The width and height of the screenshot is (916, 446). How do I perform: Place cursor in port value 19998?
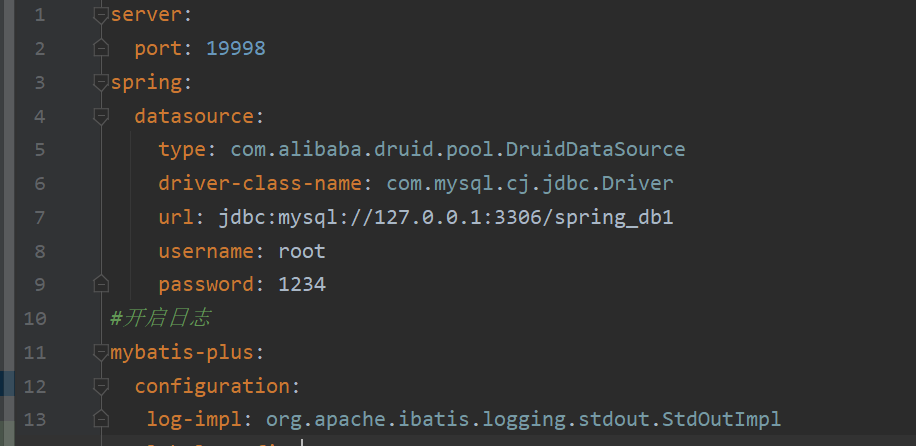236,49
